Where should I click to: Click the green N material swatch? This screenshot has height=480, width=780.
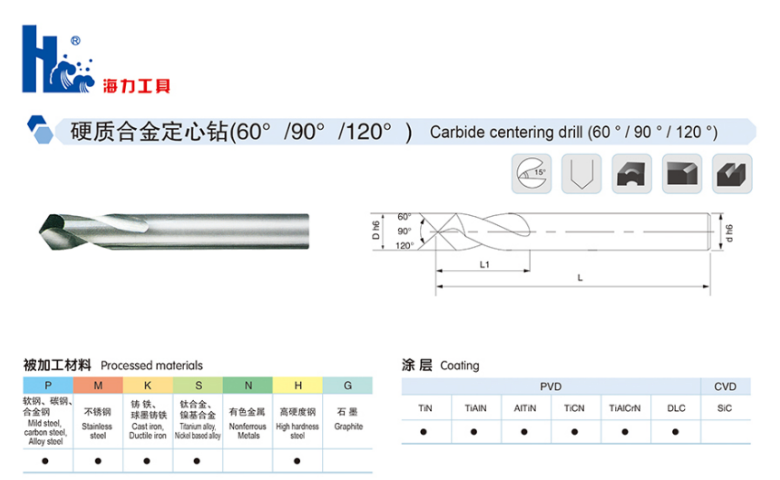tap(247, 385)
